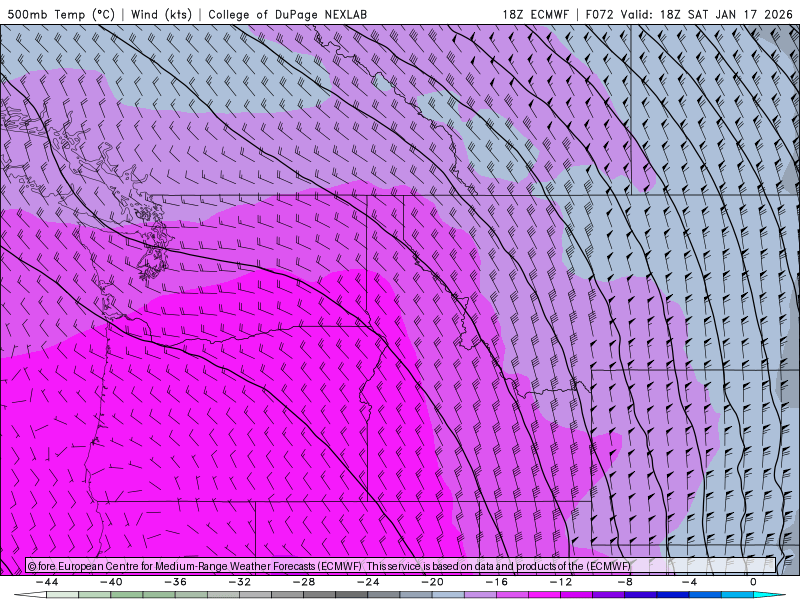Click the -40 color scale label
The image size is (800, 600).
tap(111, 582)
